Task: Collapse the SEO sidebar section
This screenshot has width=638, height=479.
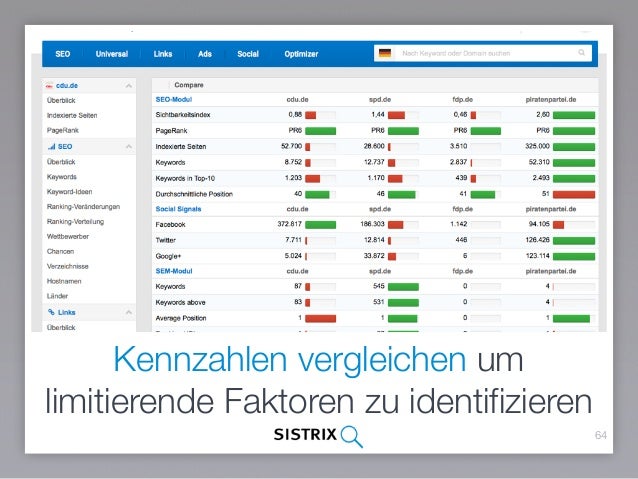Action: click(x=129, y=147)
